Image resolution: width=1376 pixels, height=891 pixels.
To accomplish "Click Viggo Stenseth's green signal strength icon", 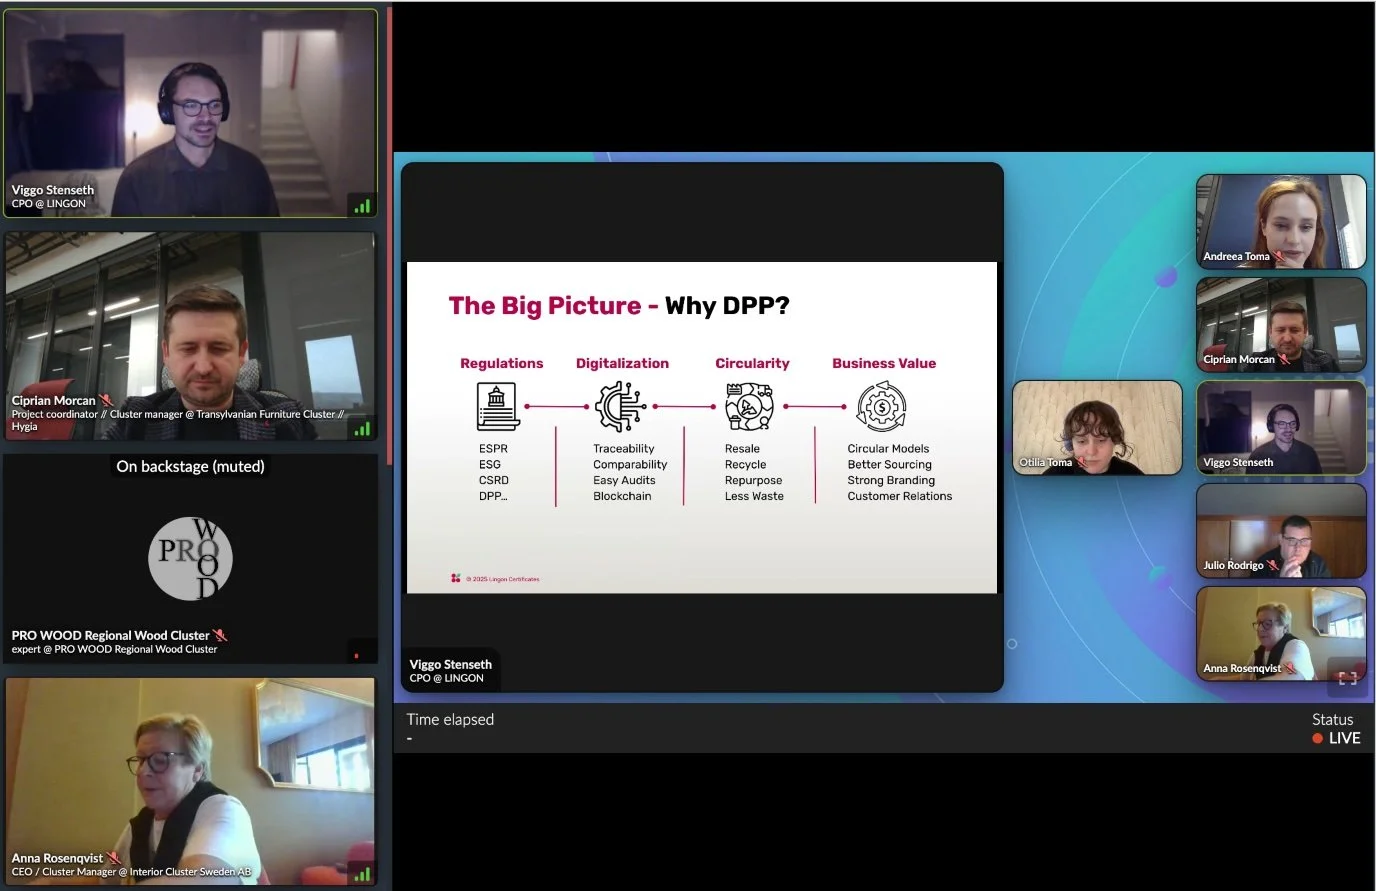I will (362, 207).
